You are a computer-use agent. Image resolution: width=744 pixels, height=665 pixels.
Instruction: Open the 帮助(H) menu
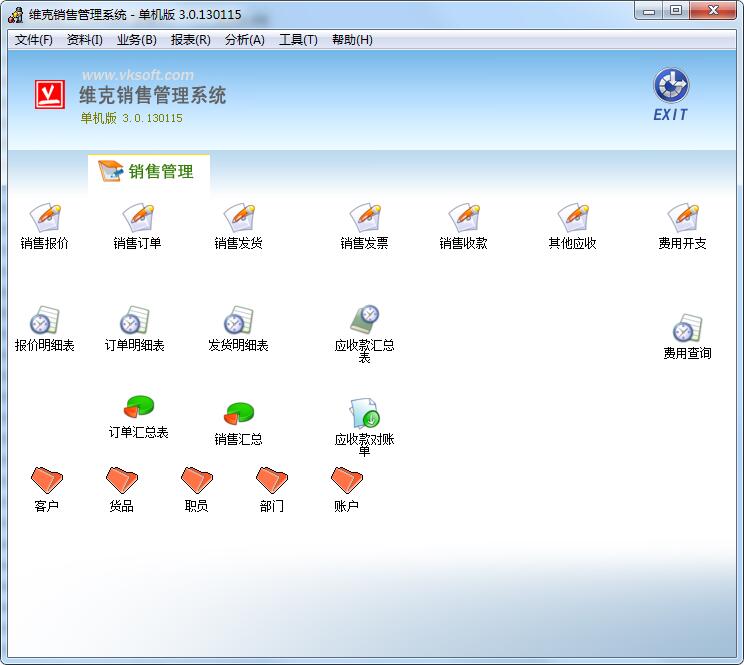(352, 40)
